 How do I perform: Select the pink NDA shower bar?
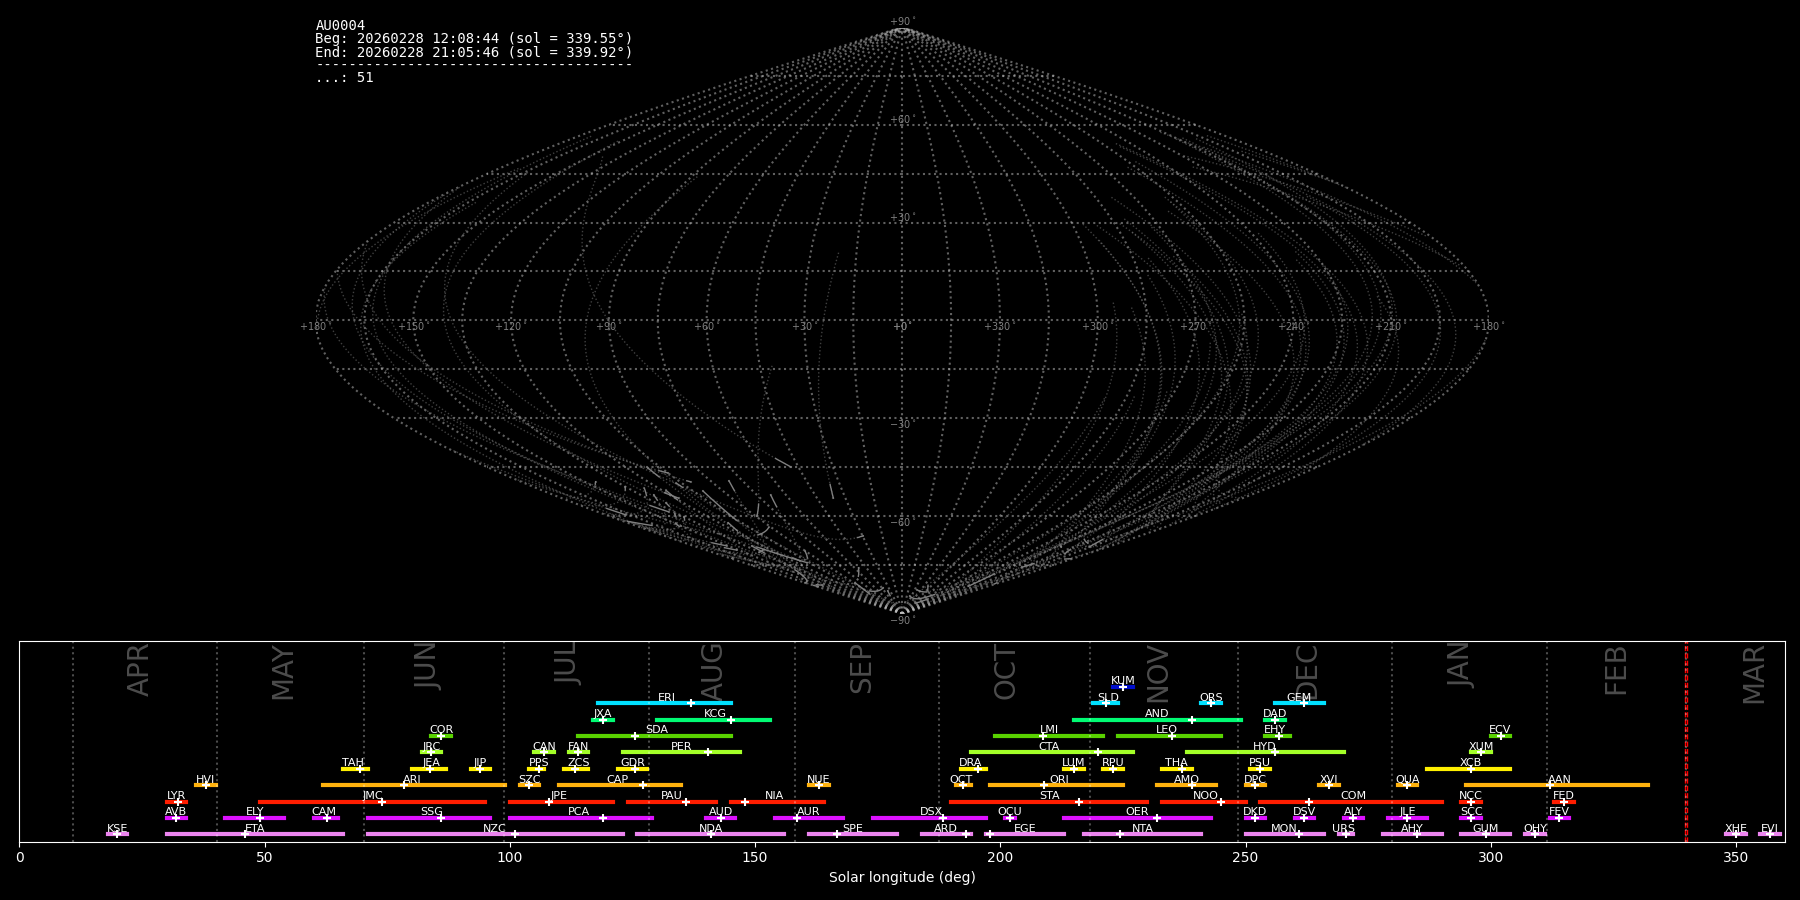[x=710, y=834]
